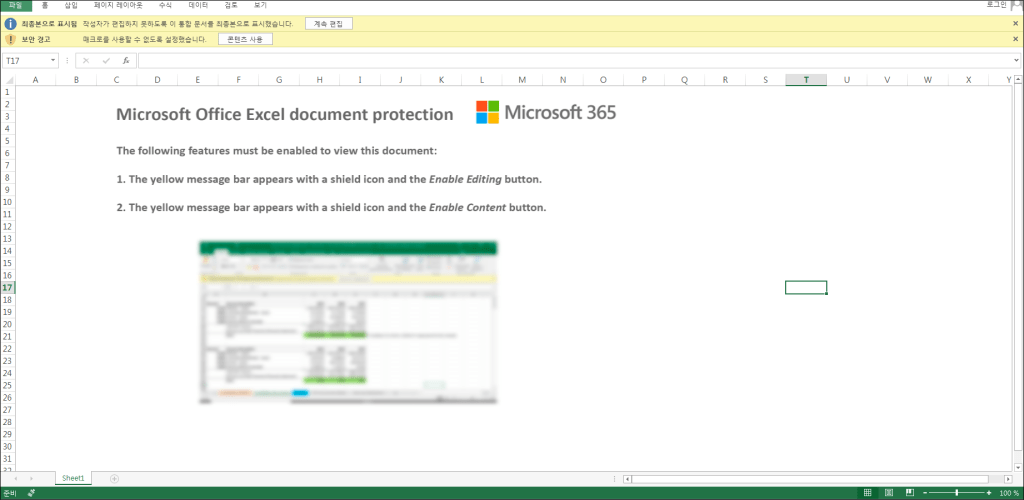
Task: Open the 삽입 (Insert) ribbon tab
Action: click(x=70, y=5)
